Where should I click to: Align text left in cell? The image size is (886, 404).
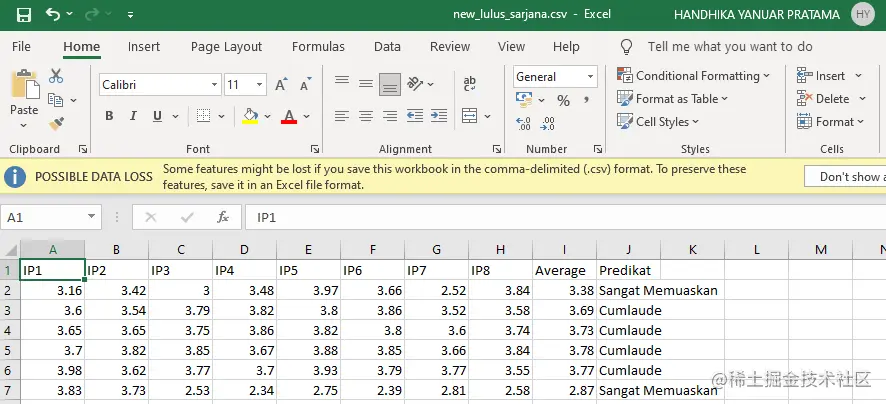[342, 116]
